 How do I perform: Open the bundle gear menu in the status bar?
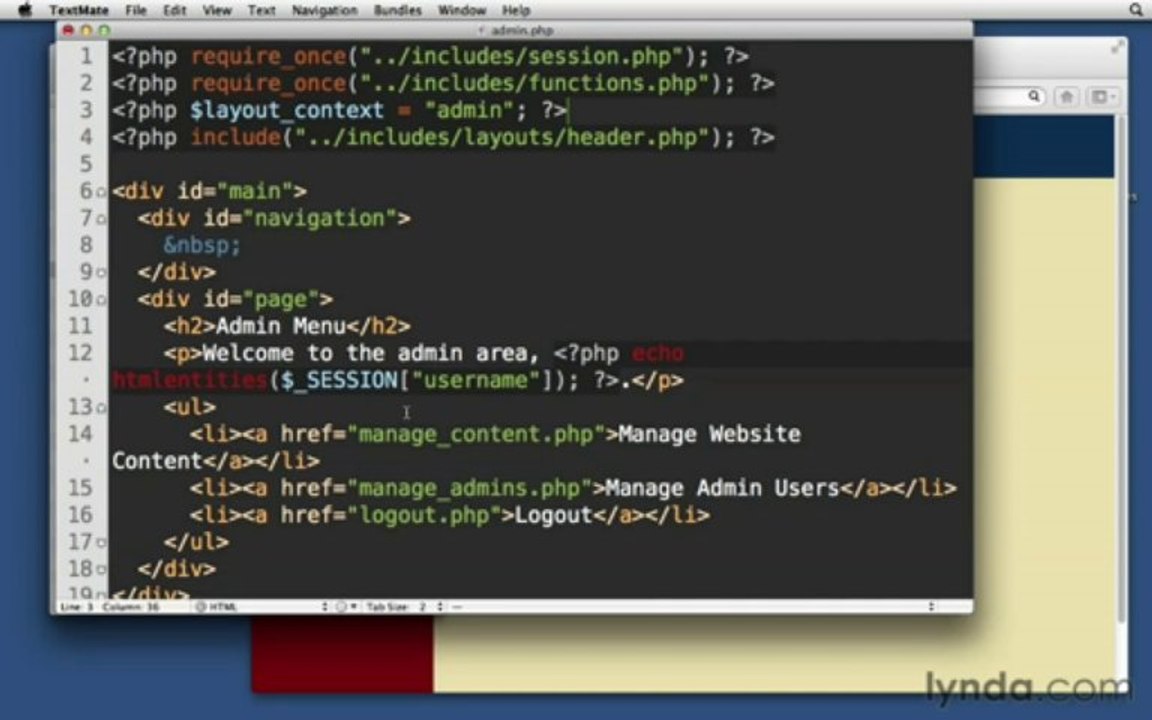pyautogui.click(x=345, y=607)
